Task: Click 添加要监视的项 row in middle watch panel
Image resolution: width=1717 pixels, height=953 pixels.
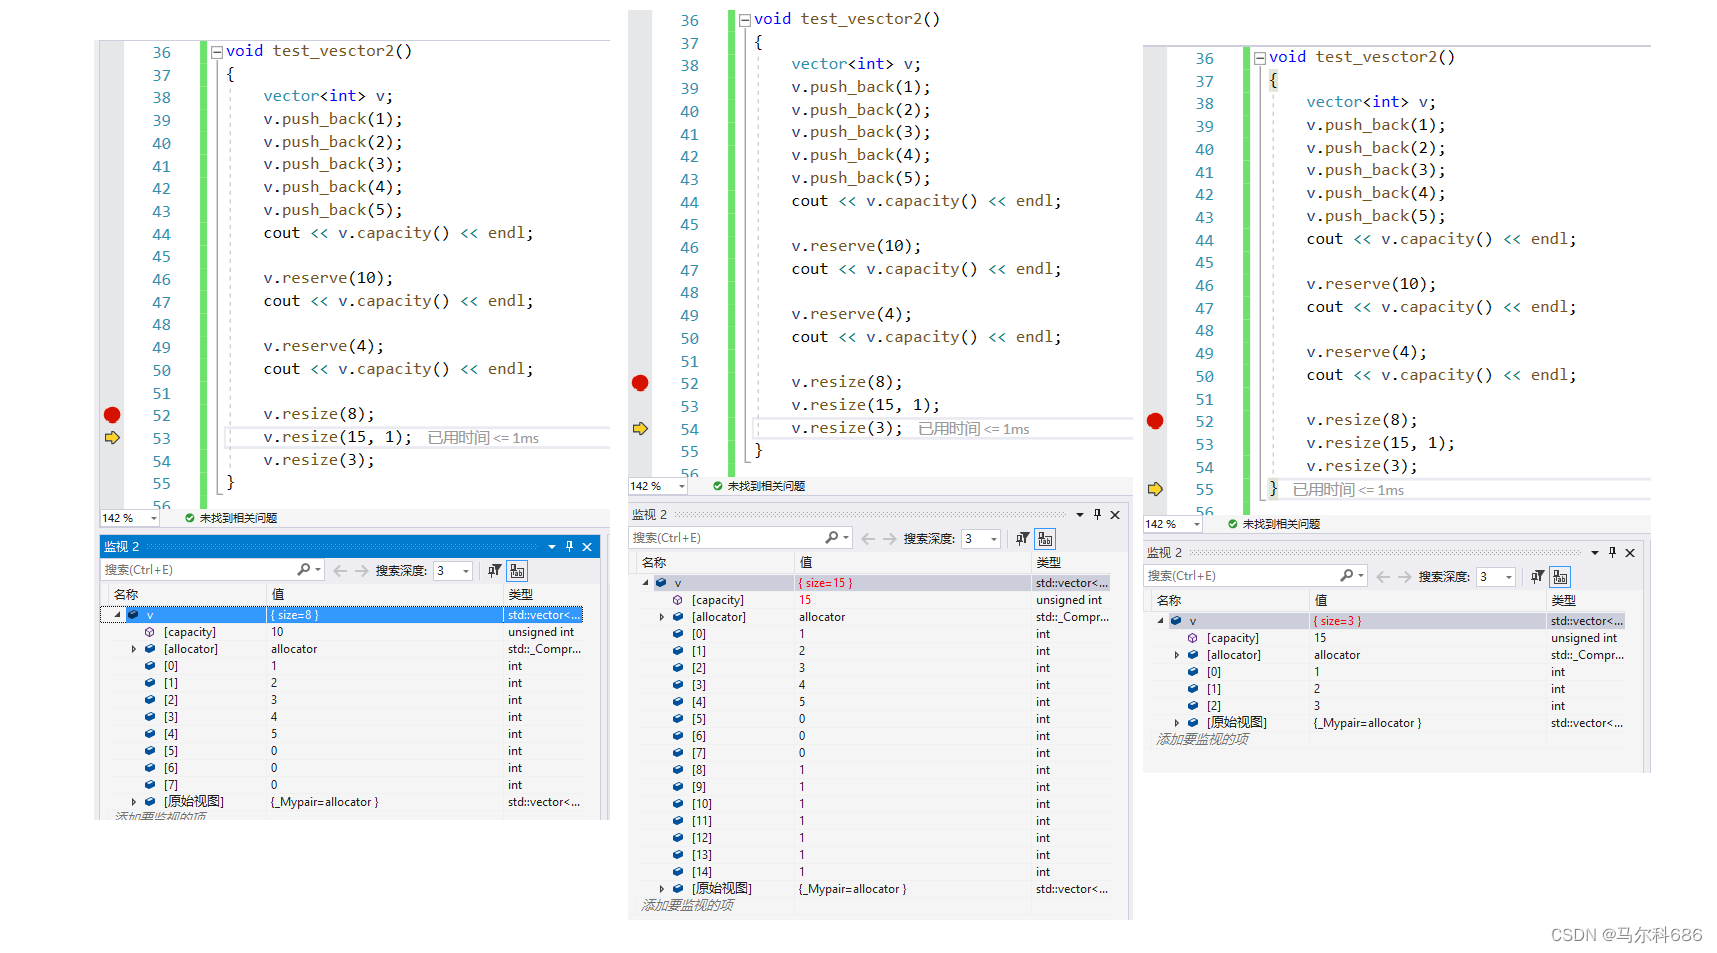Action: click(687, 905)
